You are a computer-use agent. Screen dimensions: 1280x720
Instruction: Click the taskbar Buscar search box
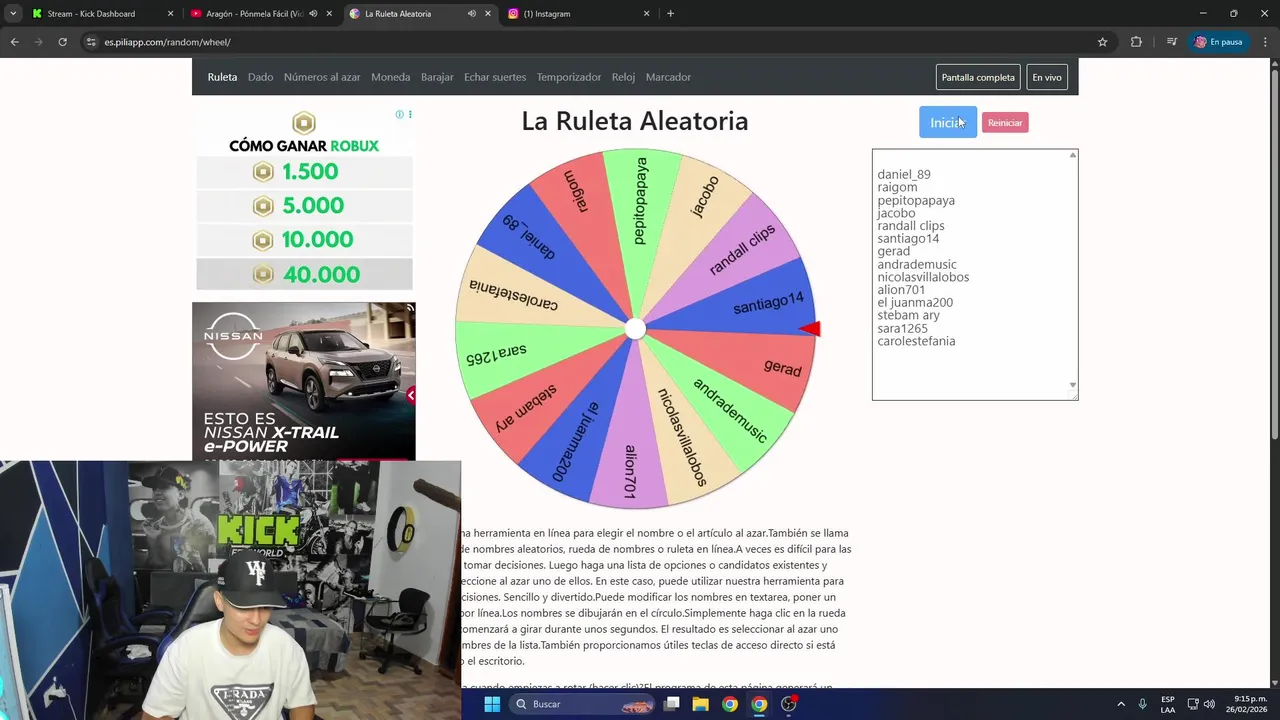(x=584, y=704)
